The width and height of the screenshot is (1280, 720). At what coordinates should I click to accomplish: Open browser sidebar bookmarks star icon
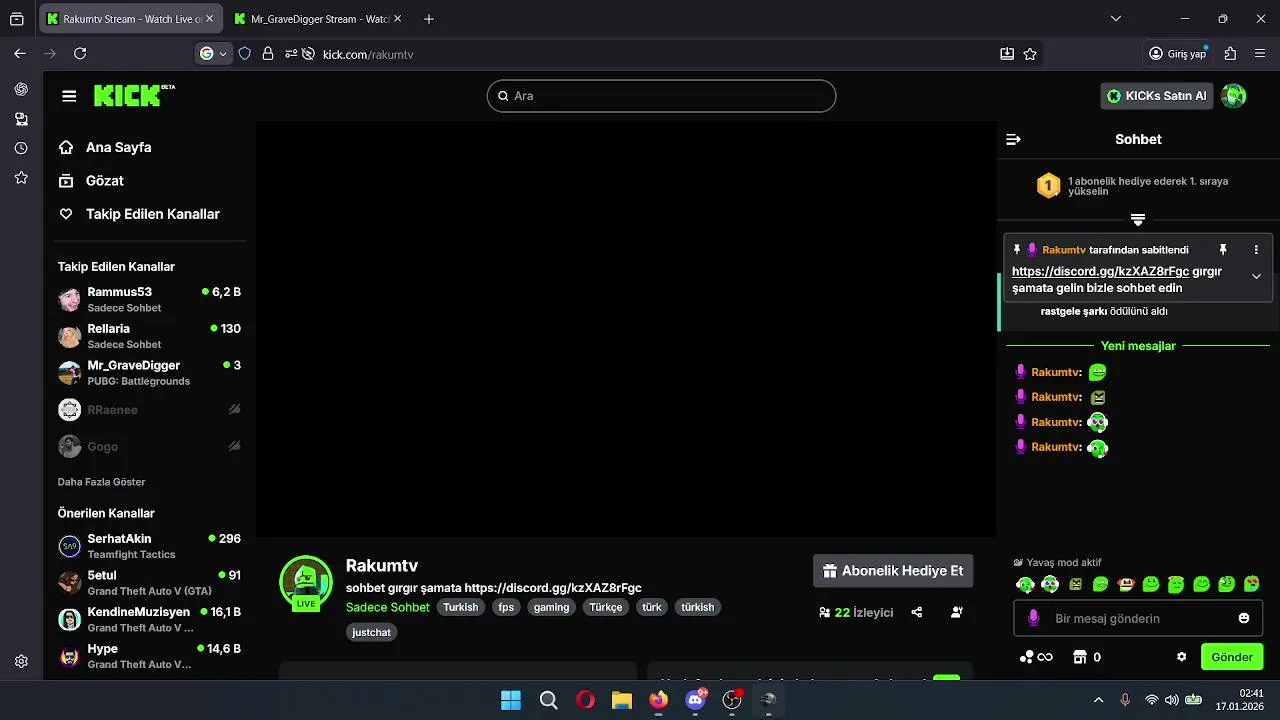[x=21, y=178]
